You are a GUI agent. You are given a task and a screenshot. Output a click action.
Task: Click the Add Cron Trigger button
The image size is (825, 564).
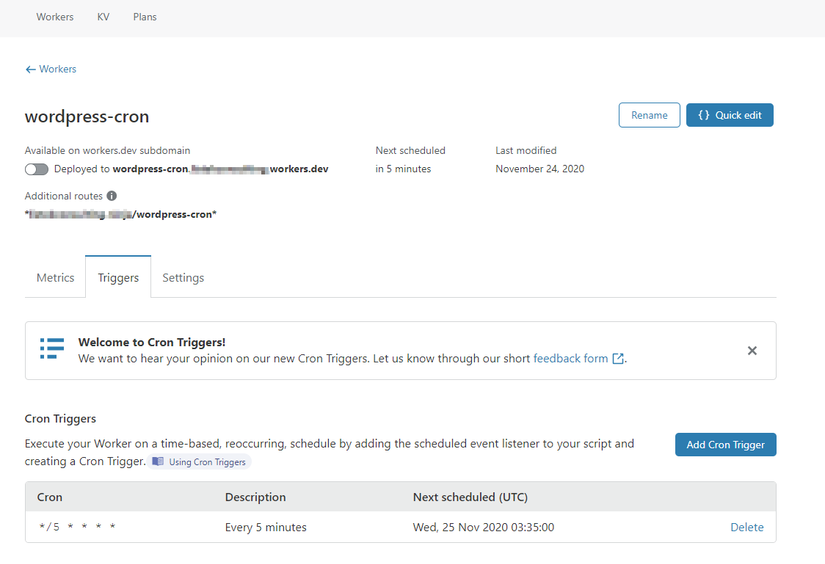pyautogui.click(x=726, y=445)
